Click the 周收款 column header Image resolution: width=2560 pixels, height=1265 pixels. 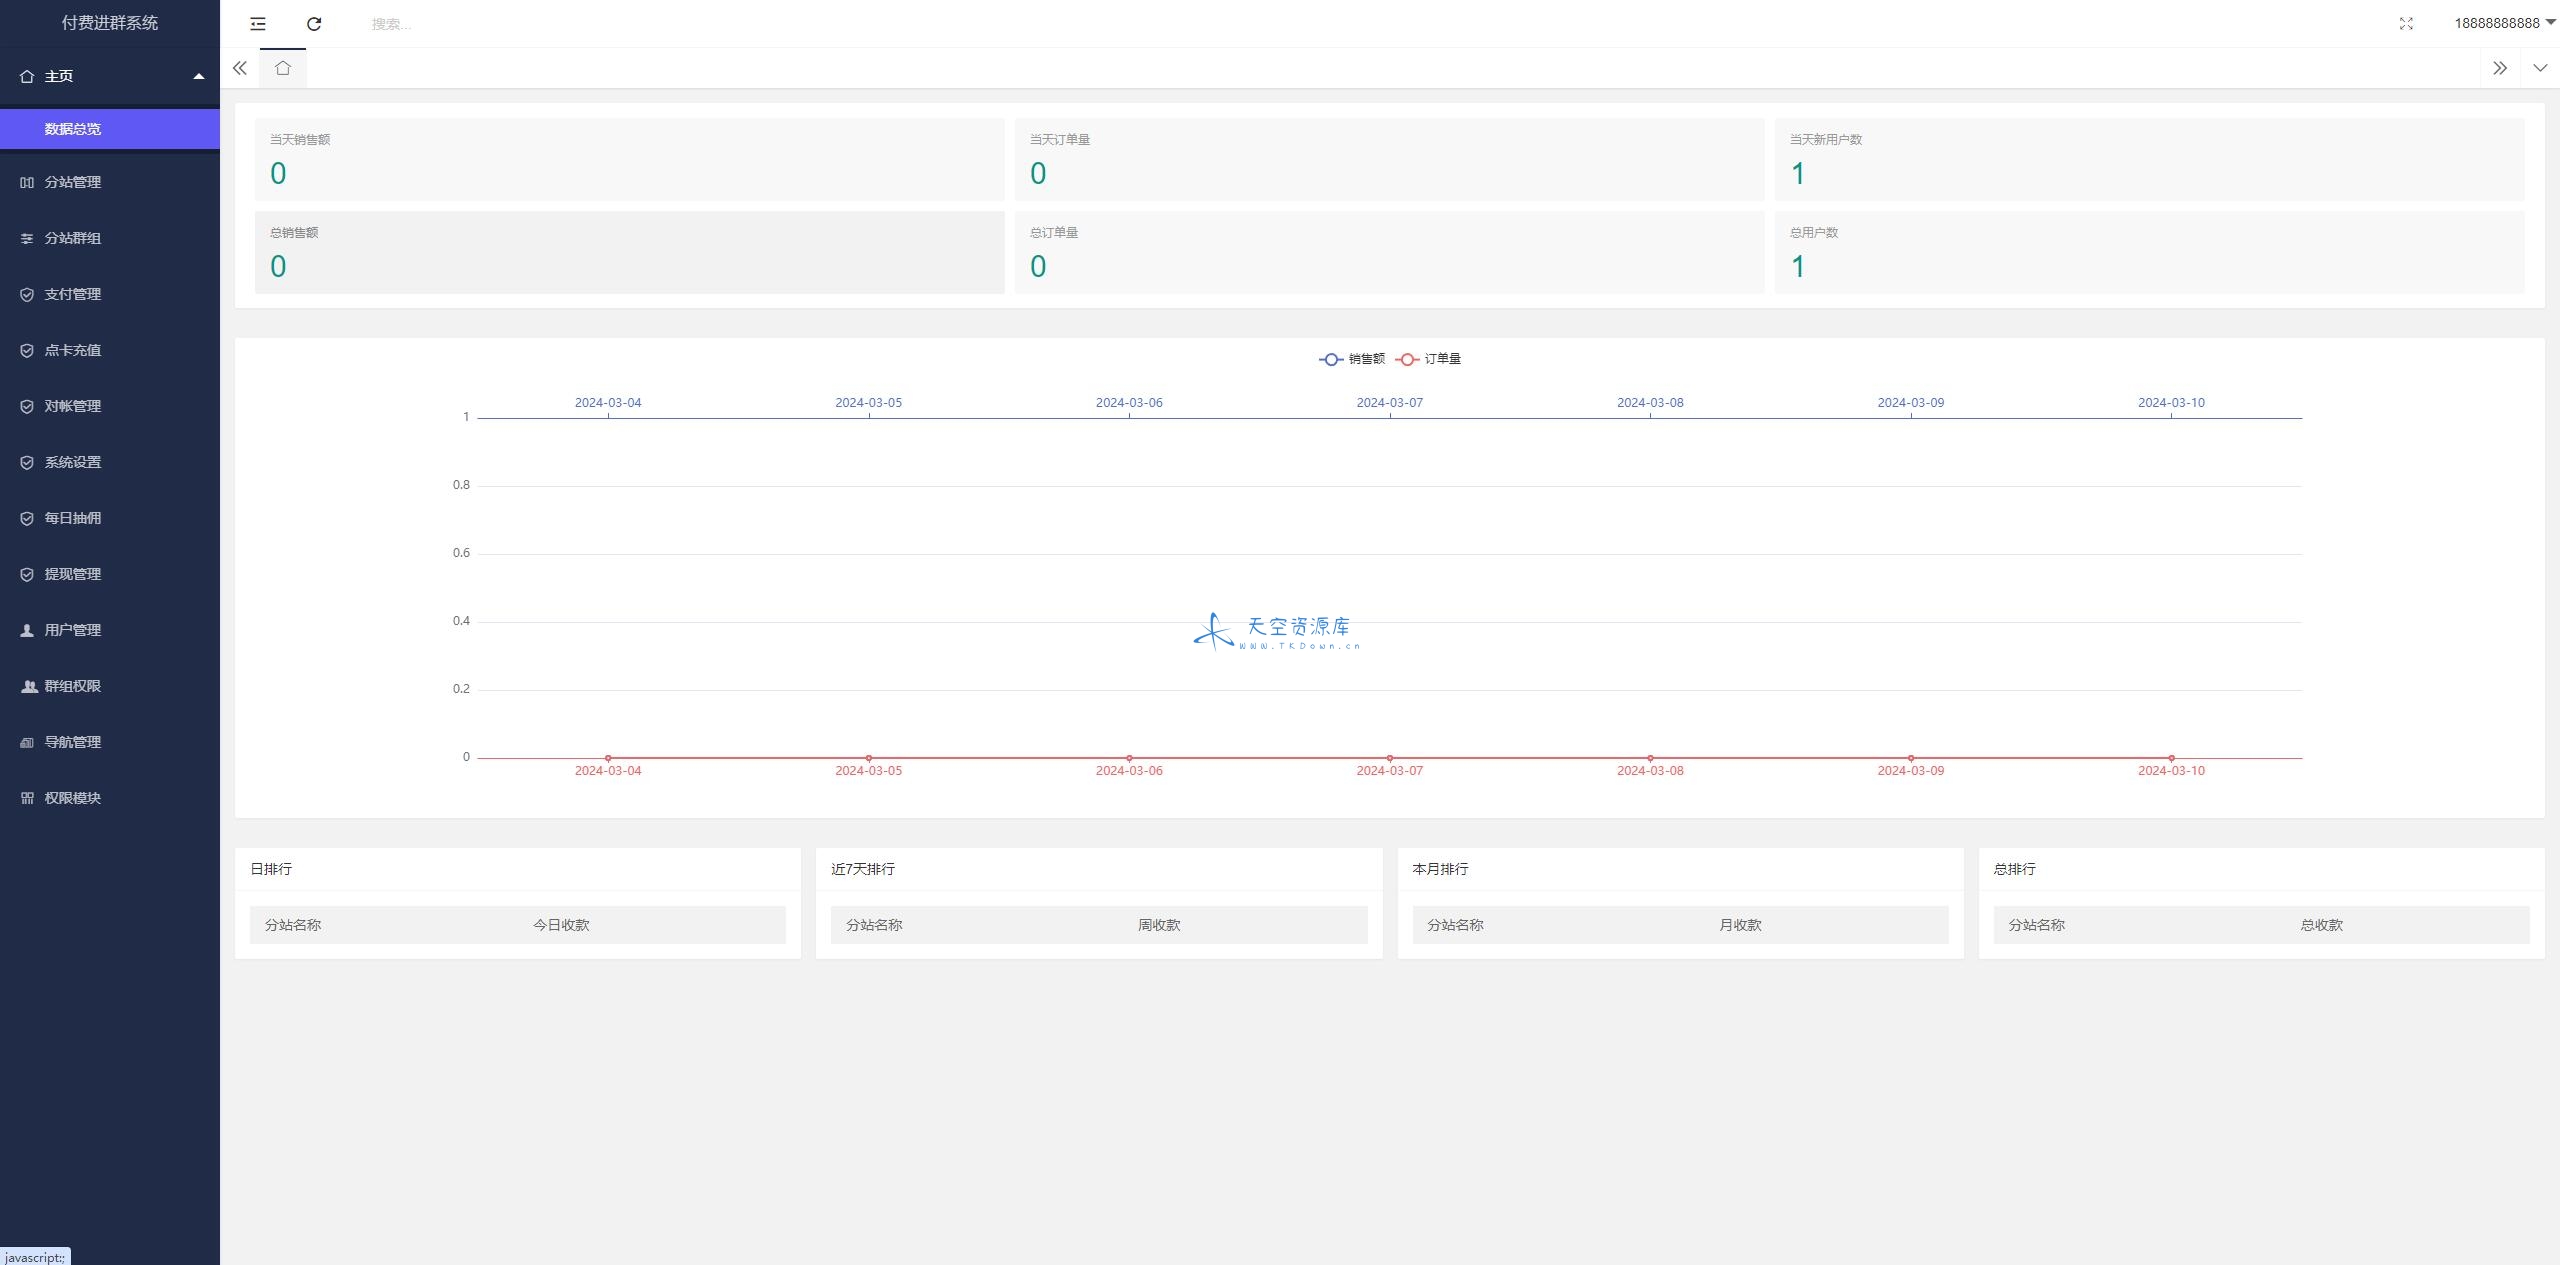1159,925
